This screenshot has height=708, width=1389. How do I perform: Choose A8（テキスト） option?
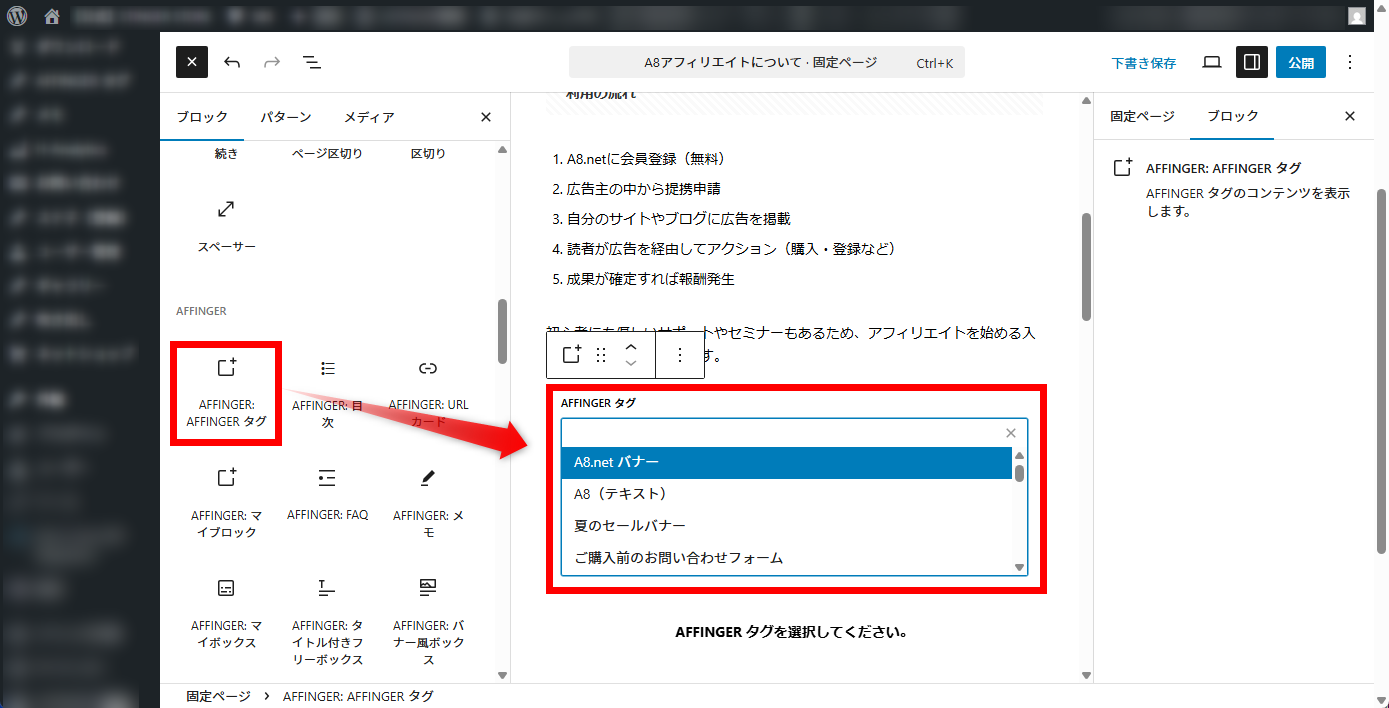tap(787, 494)
